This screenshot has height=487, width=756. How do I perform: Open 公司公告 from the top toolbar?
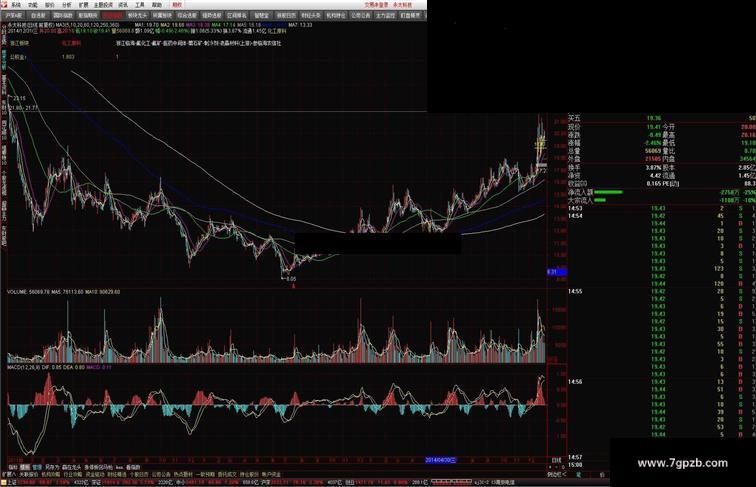click(361, 15)
